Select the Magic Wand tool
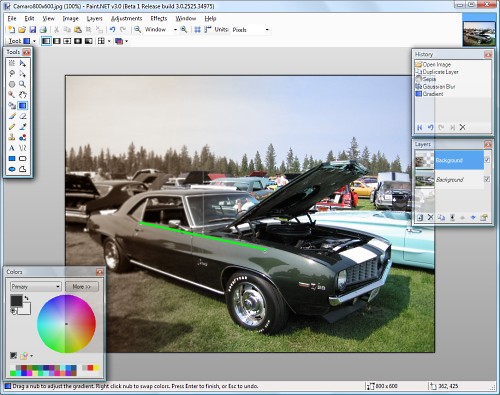500x395 pixels. pyautogui.click(x=12, y=95)
